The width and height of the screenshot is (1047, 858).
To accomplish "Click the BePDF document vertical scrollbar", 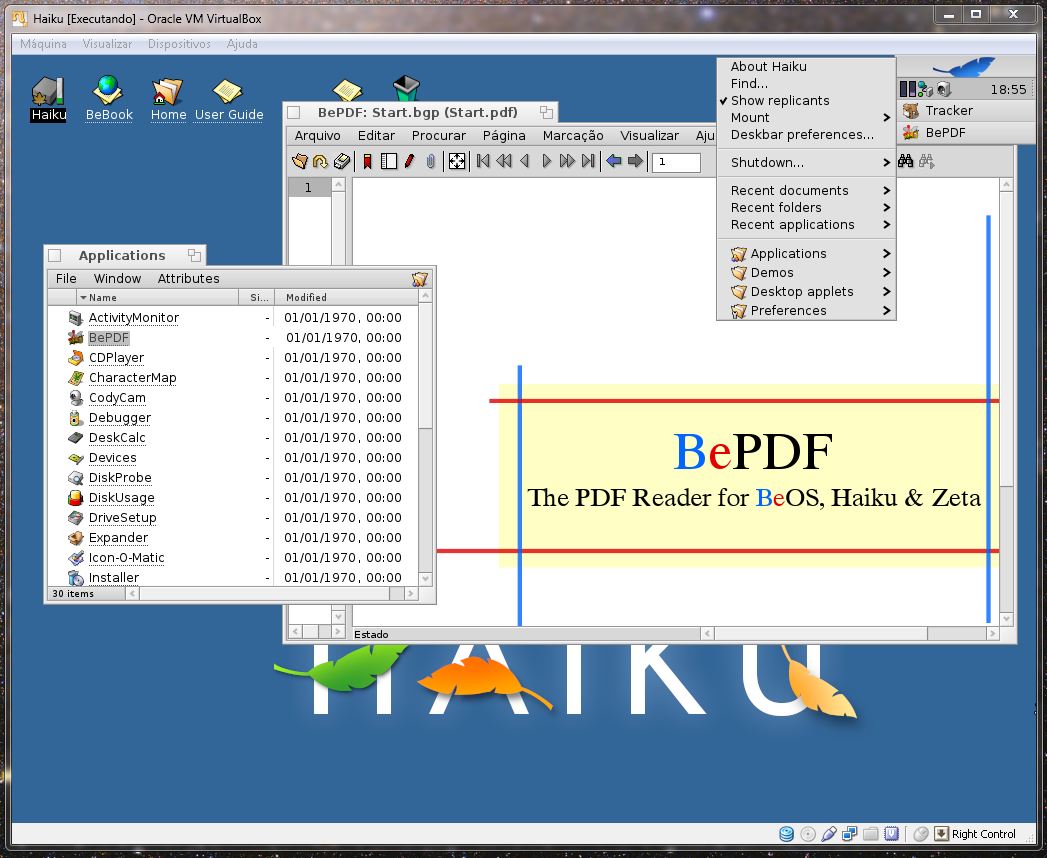I will (1006, 401).
